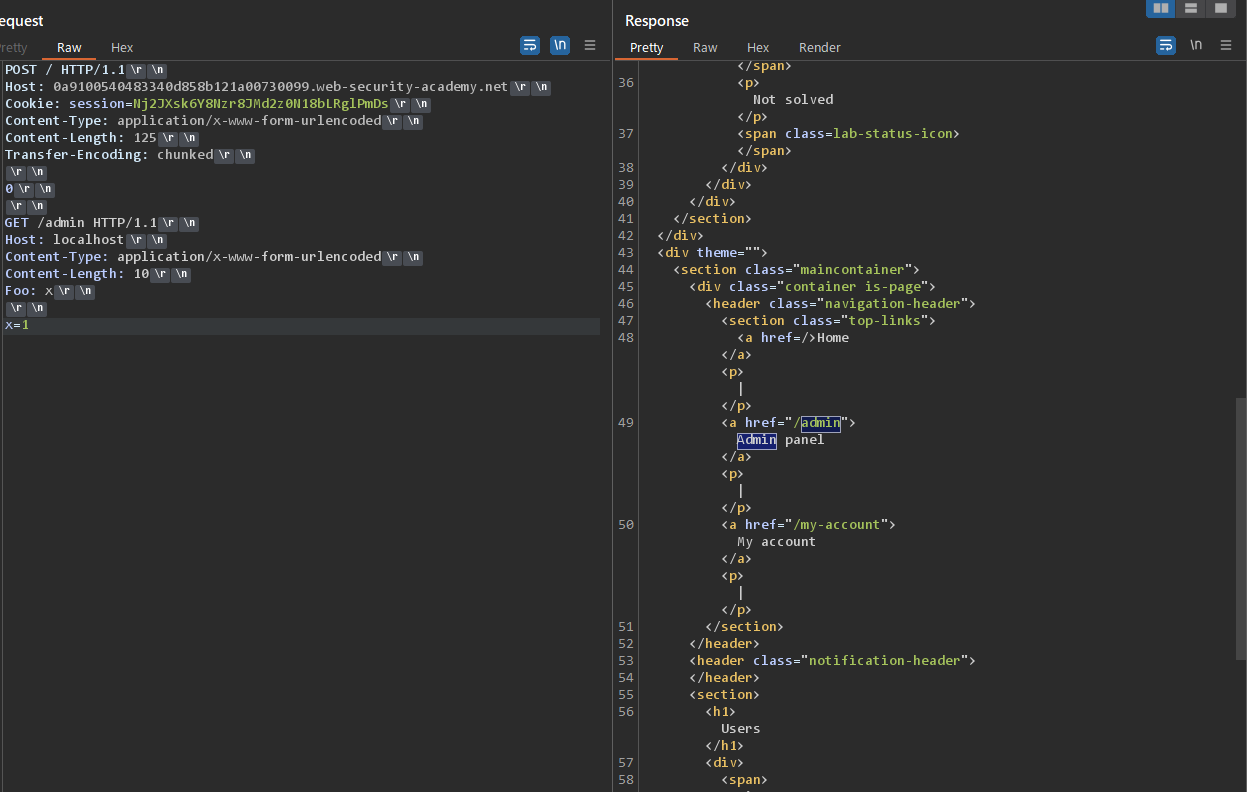This screenshot has width=1247, height=792.
Task: Click div class container is-page line
Action: (x=812, y=287)
